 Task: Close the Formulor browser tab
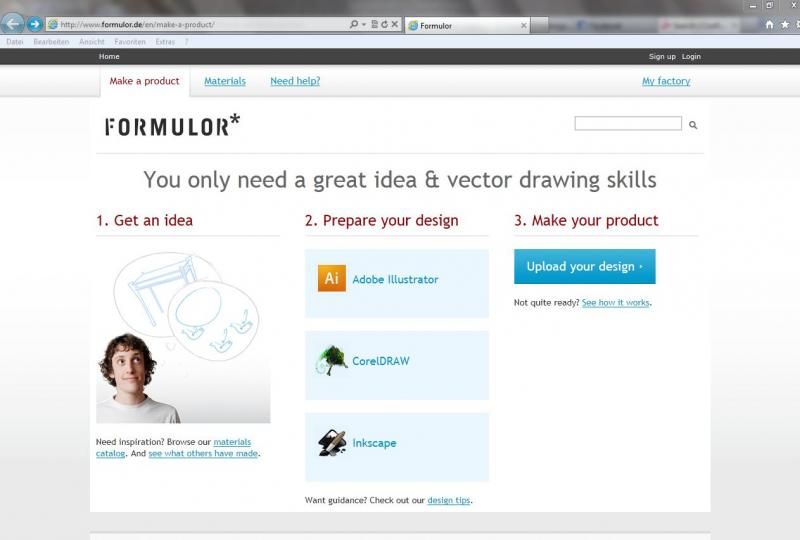523,26
